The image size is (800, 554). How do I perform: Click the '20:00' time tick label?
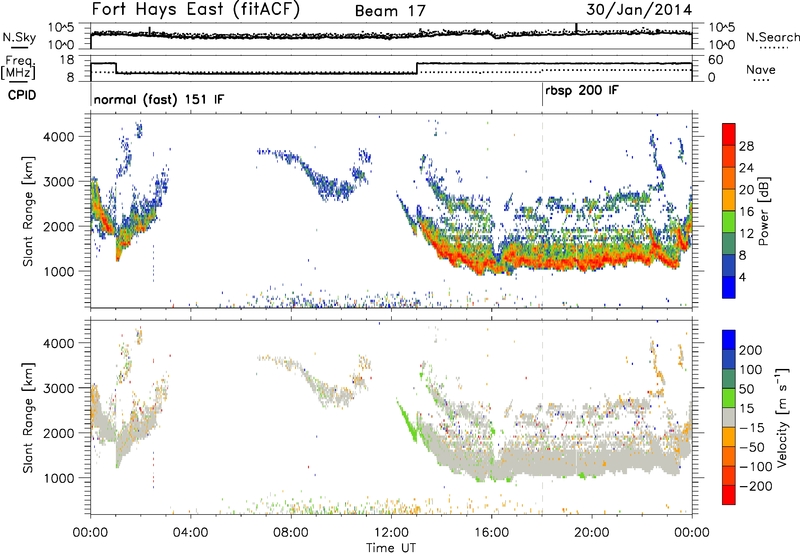click(x=592, y=533)
